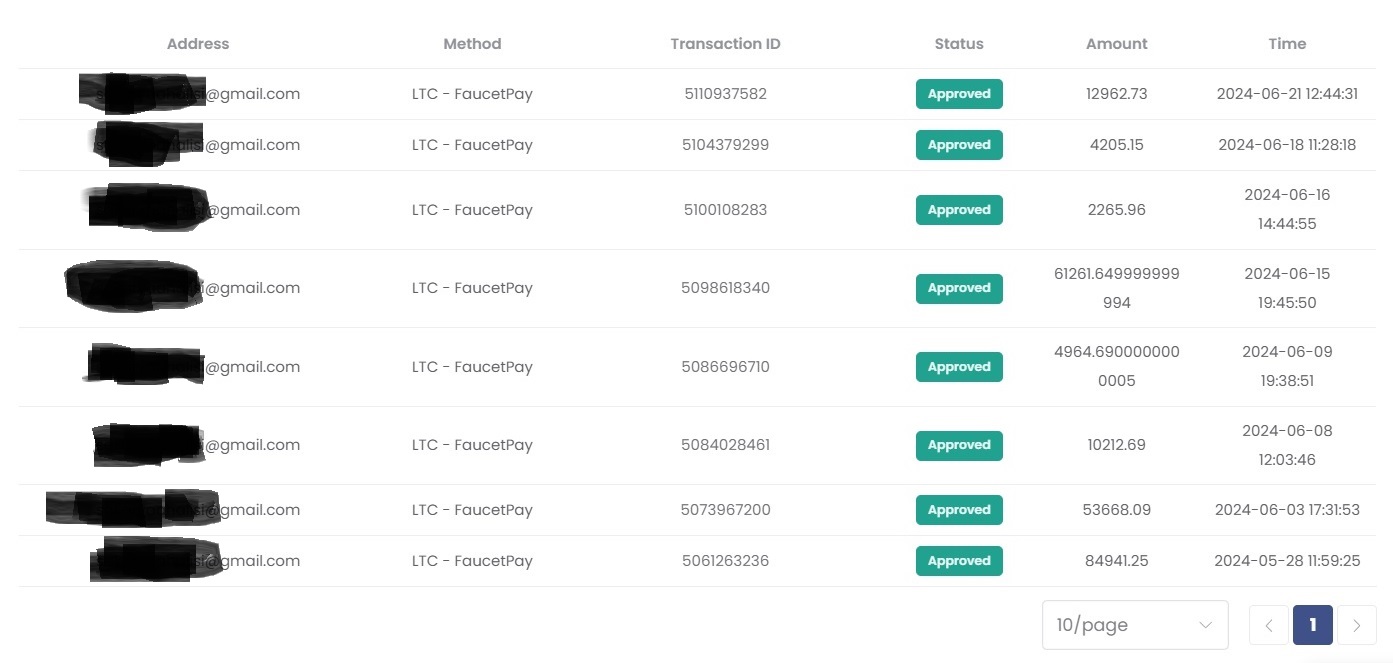Image resolution: width=1393 pixels, height=663 pixels.
Task: Select the Transaction ID column header
Action: 725,43
